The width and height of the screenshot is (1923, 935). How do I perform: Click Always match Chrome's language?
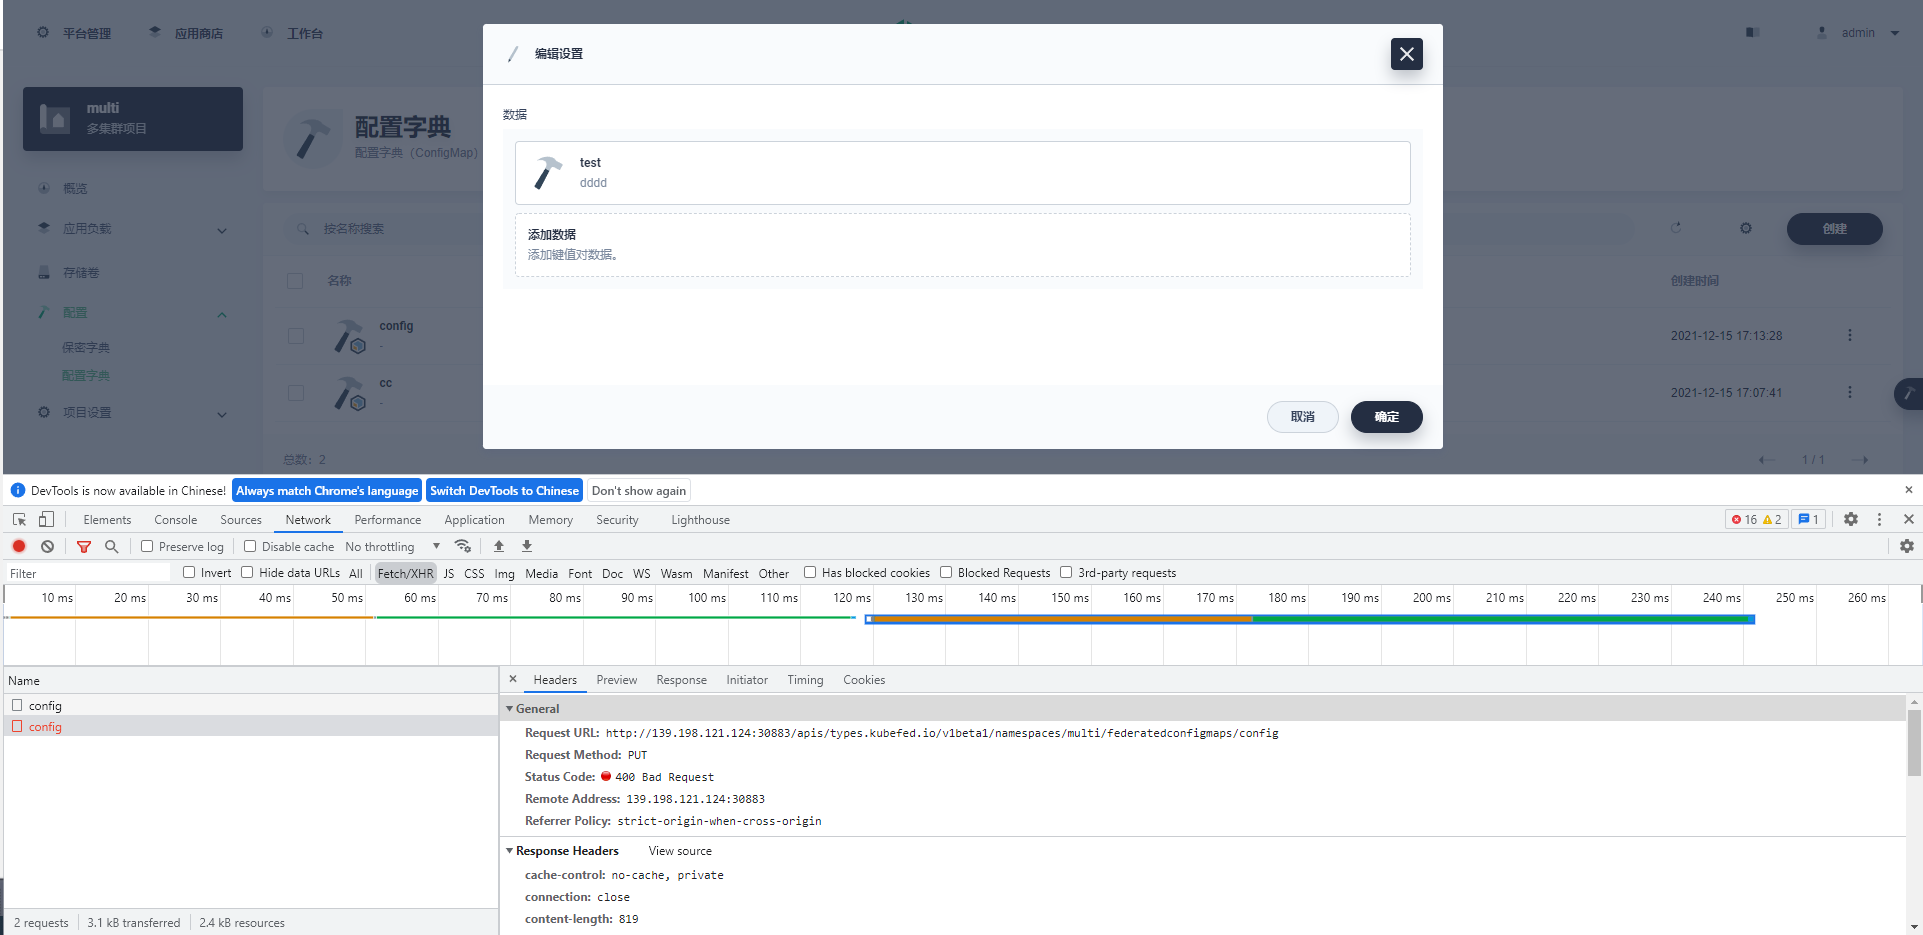point(327,490)
